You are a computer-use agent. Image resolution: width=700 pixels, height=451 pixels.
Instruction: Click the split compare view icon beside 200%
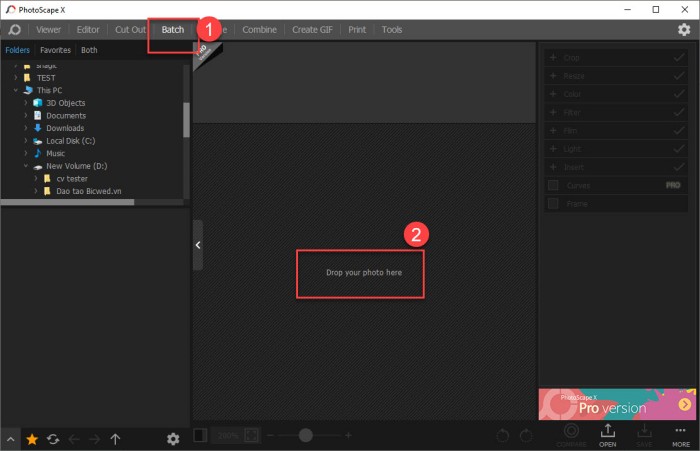[200, 435]
